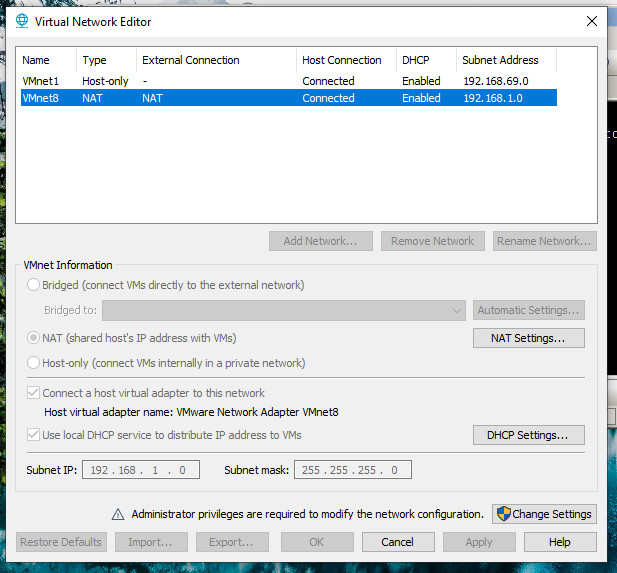Toggle Connect a host virtual adapter checkbox
617x573 pixels.
tap(33, 392)
